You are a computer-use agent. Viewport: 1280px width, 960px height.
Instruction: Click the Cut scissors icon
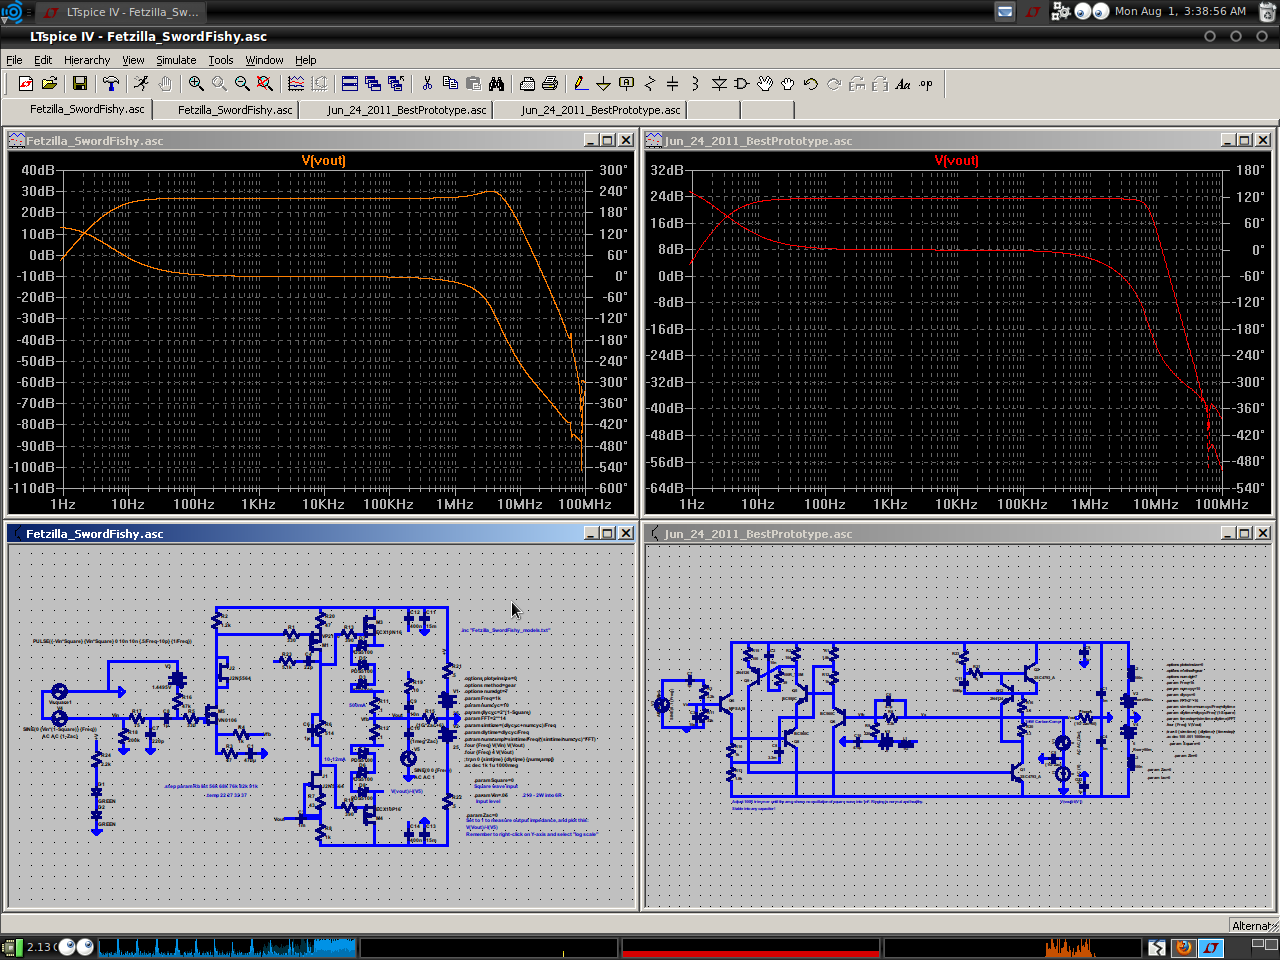pos(427,84)
